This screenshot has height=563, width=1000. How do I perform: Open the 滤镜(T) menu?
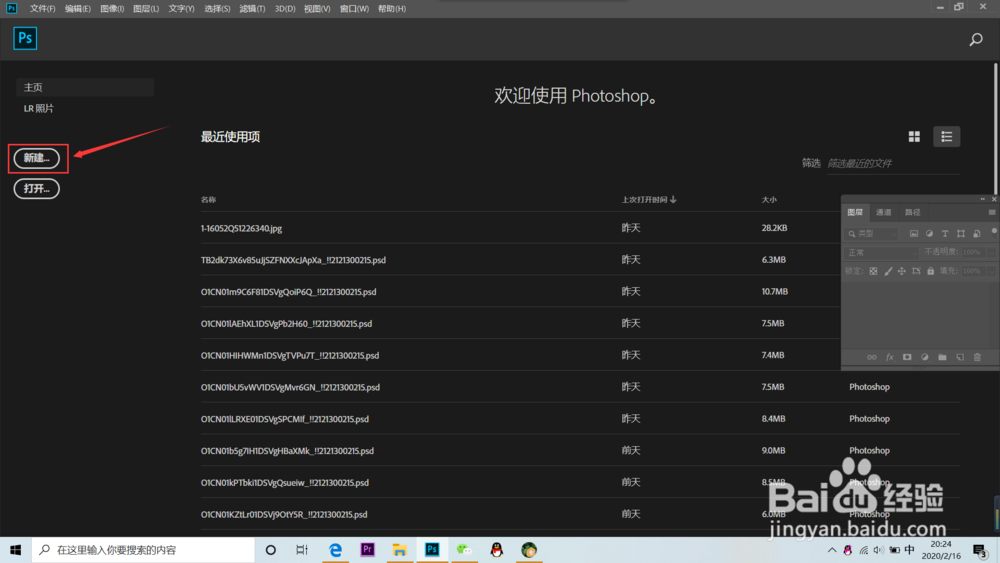click(253, 9)
